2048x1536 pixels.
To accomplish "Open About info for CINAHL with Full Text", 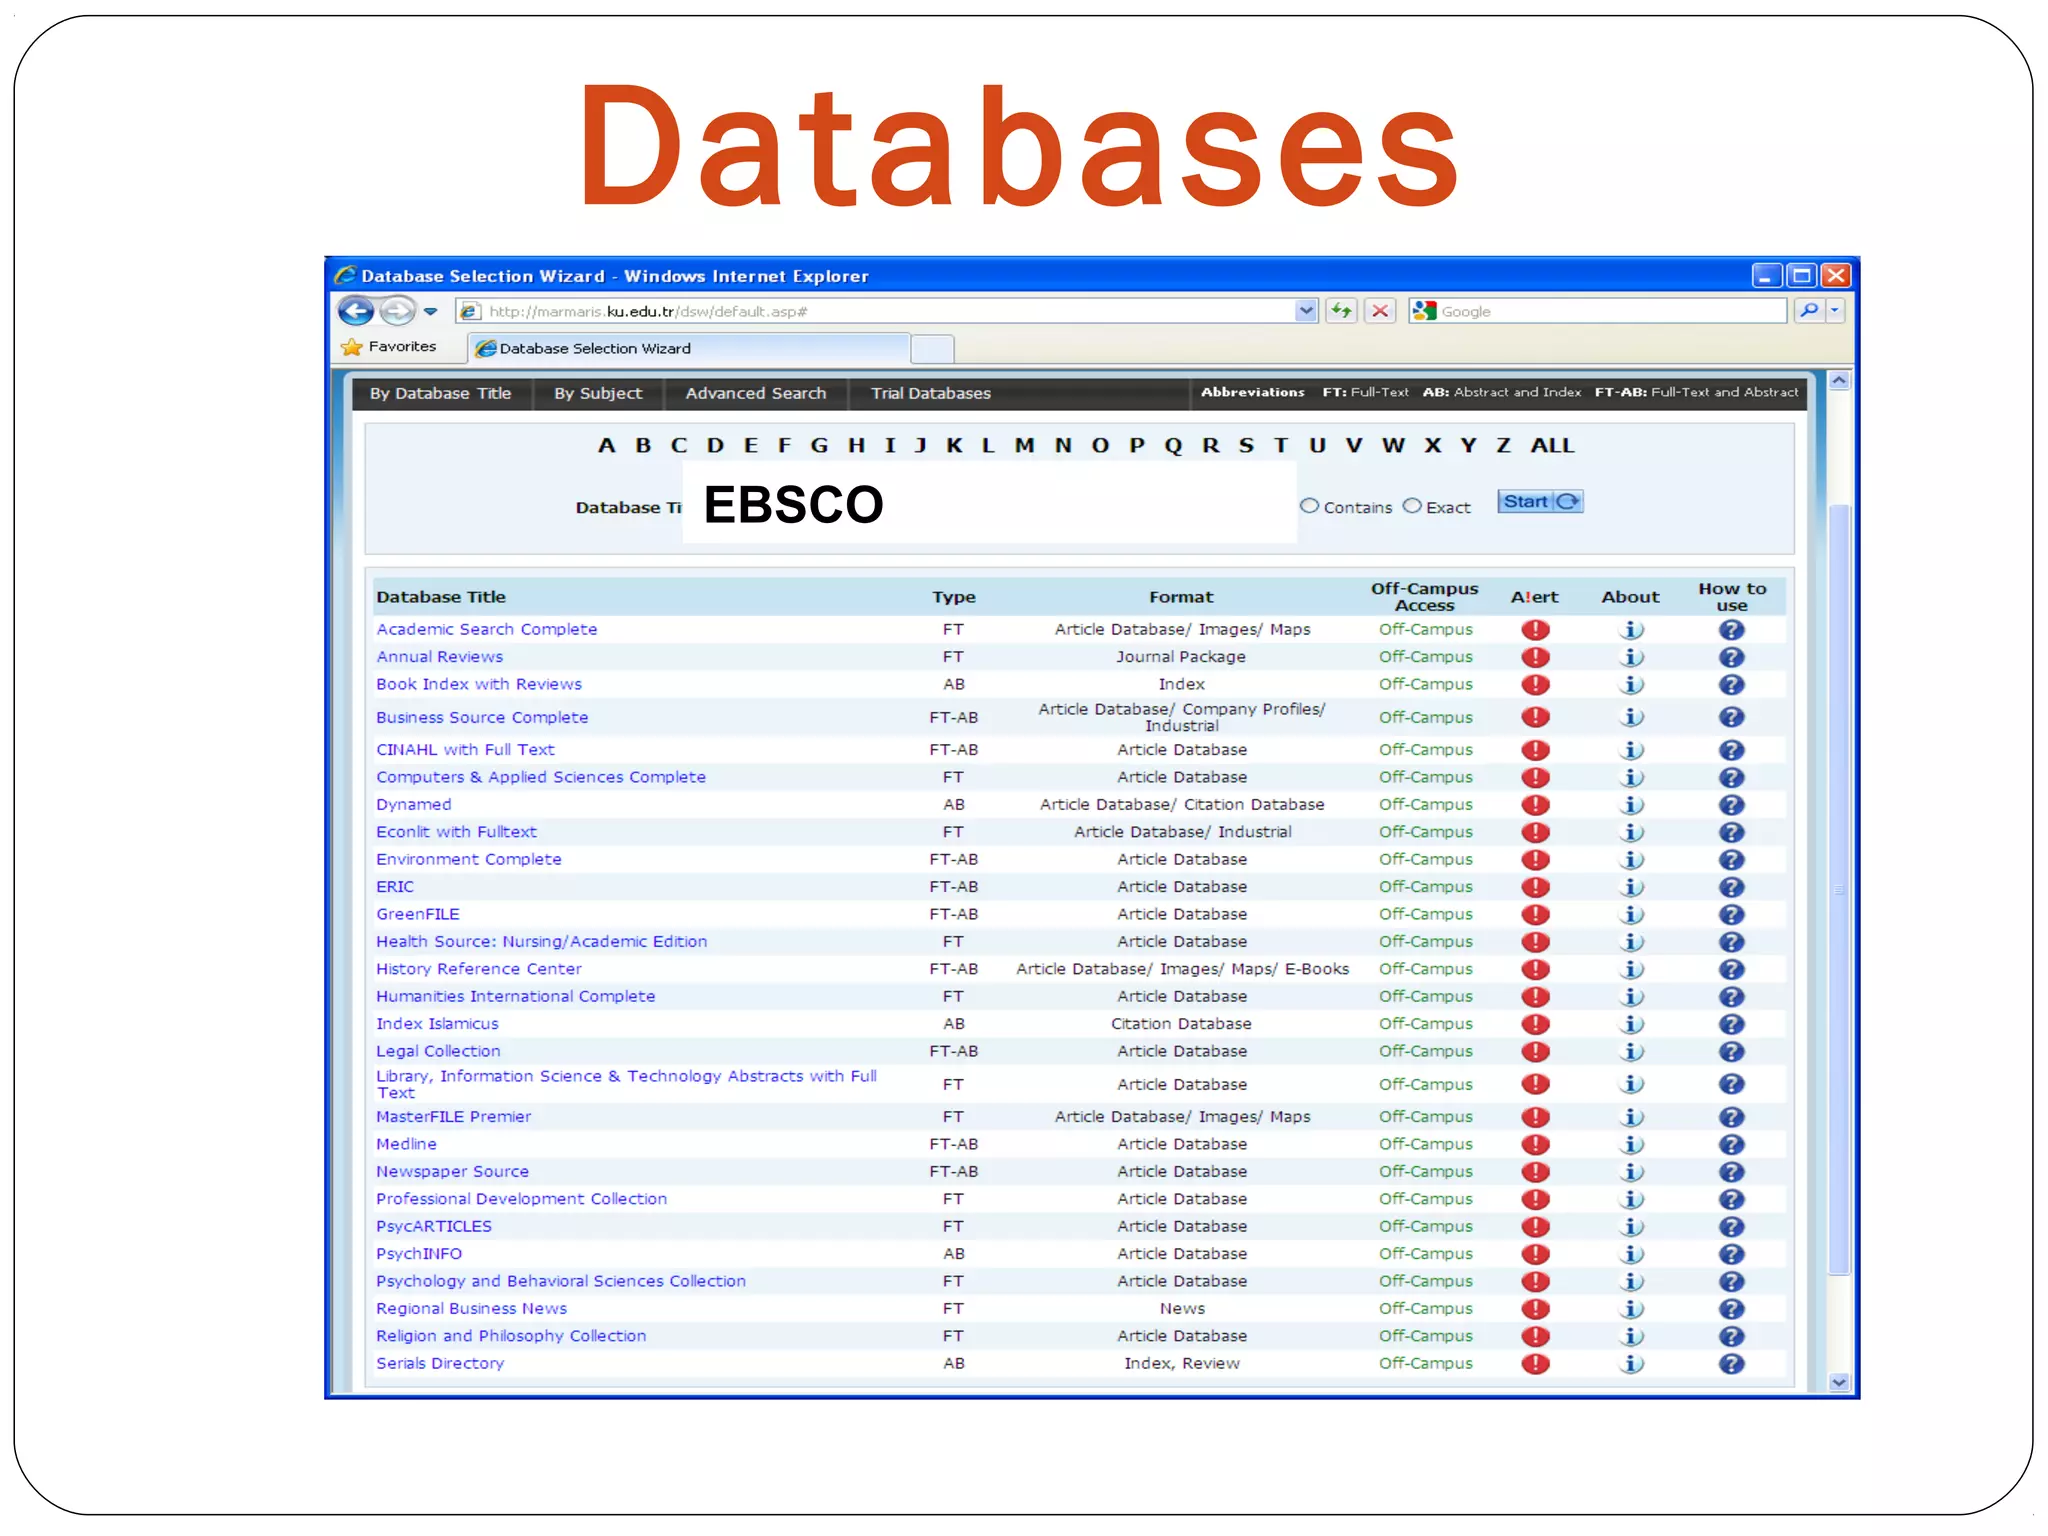I will tap(1631, 750).
